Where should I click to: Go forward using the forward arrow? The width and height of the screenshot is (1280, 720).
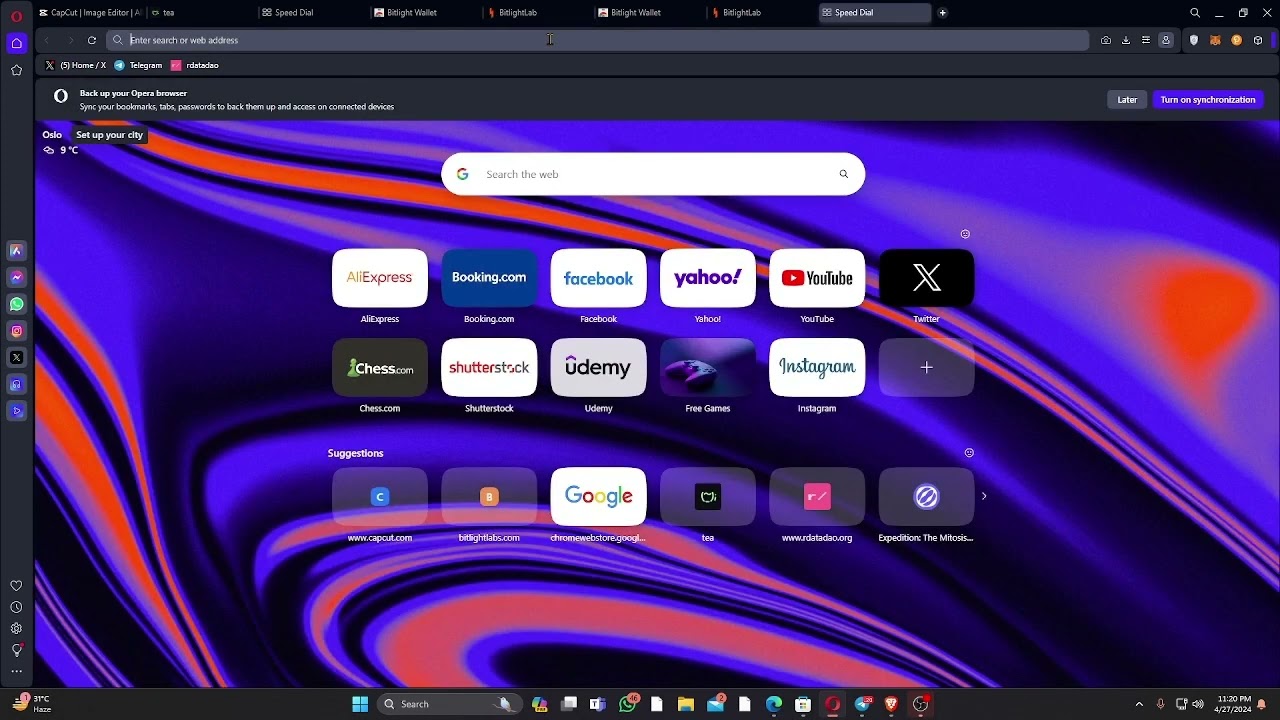click(70, 40)
